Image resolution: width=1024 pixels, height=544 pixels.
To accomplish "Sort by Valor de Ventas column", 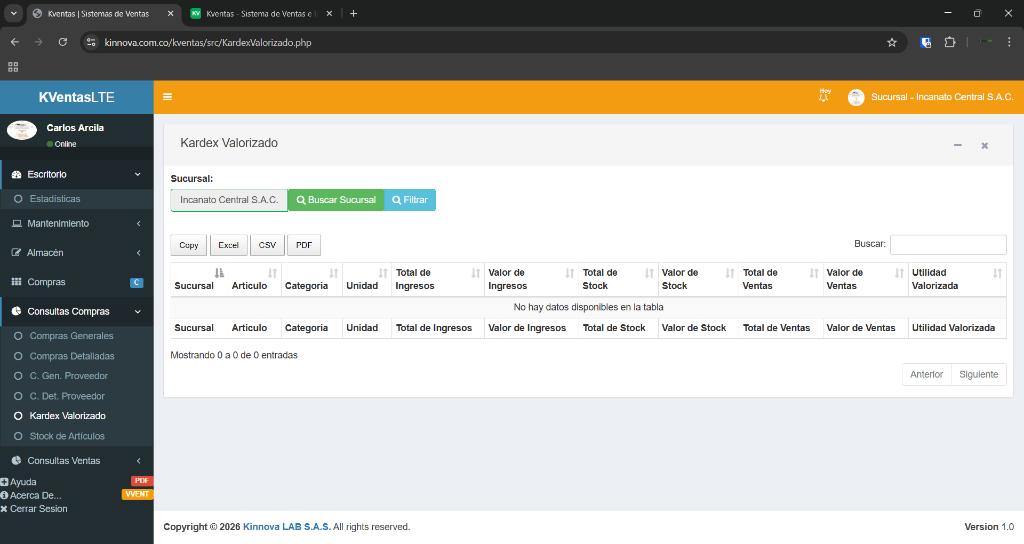I will 865,280.
